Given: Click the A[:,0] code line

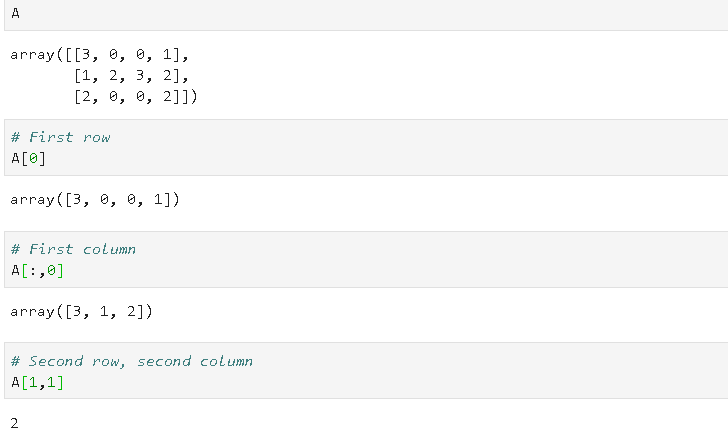Looking at the screenshot, I should (37, 270).
